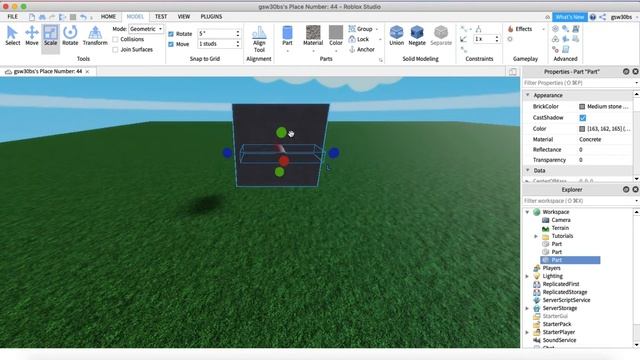This screenshot has height=360, width=640.
Task: Insert a new Part
Action: click(287, 36)
